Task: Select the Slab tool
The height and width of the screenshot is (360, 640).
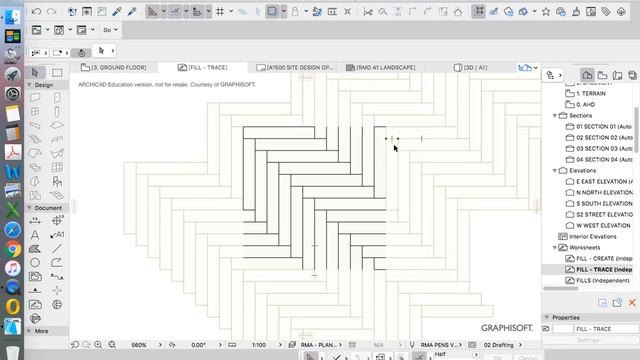Action: 57,125
